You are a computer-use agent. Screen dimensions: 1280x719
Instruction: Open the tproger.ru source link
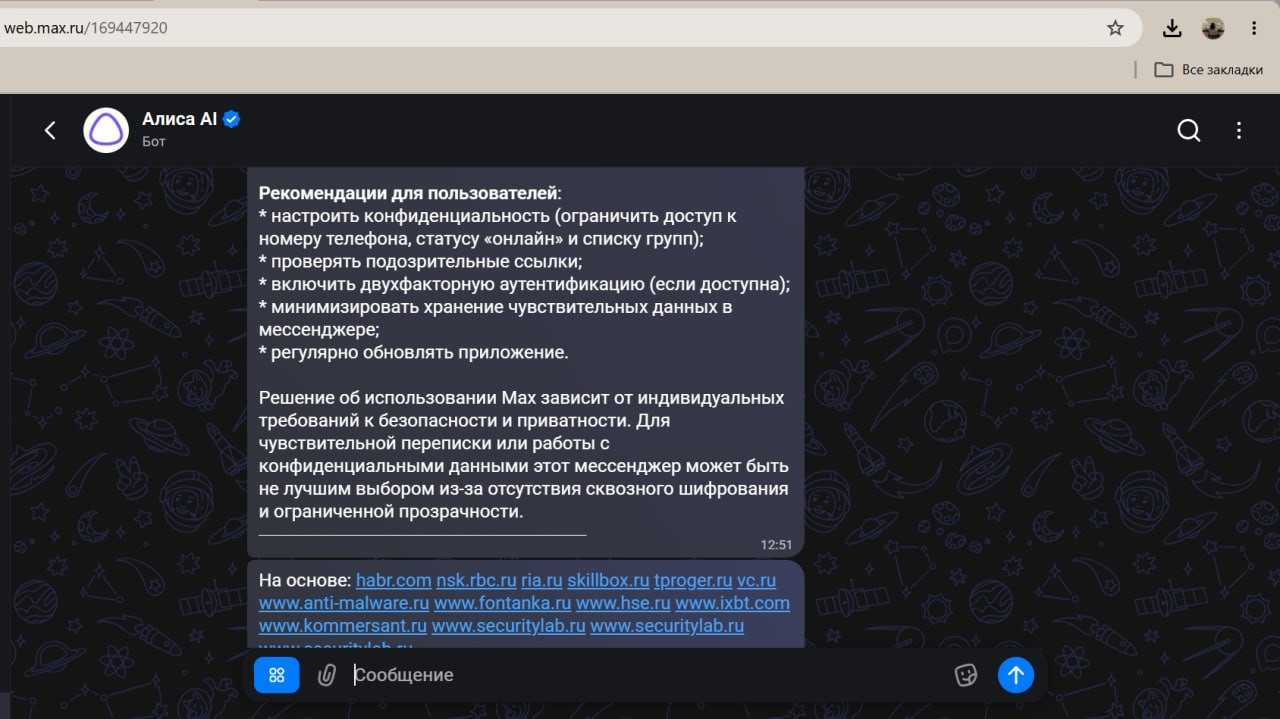[x=693, y=580]
